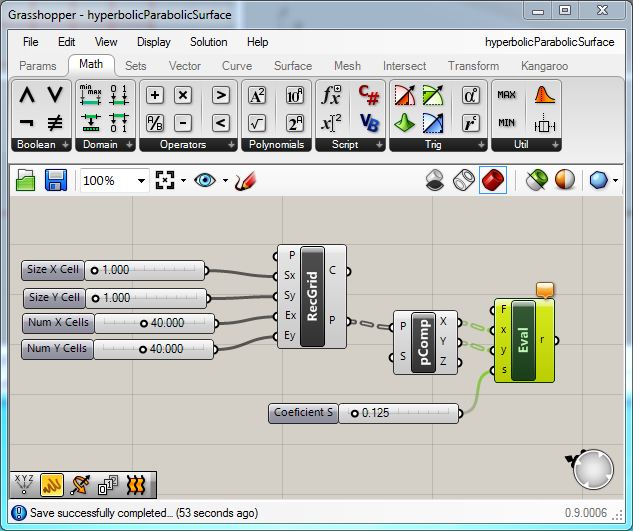The width and height of the screenshot is (633, 531).
Task: Select the C# Script component
Action: (369, 96)
